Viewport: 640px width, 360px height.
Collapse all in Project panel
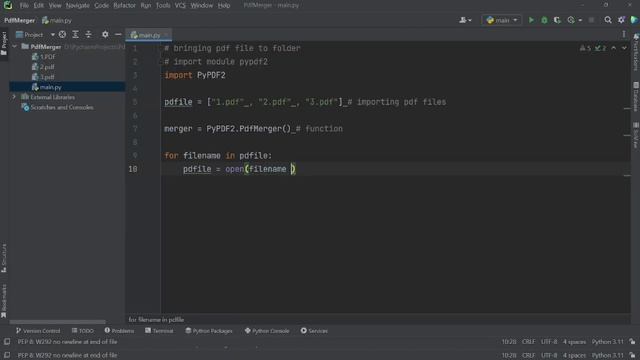[89, 35]
